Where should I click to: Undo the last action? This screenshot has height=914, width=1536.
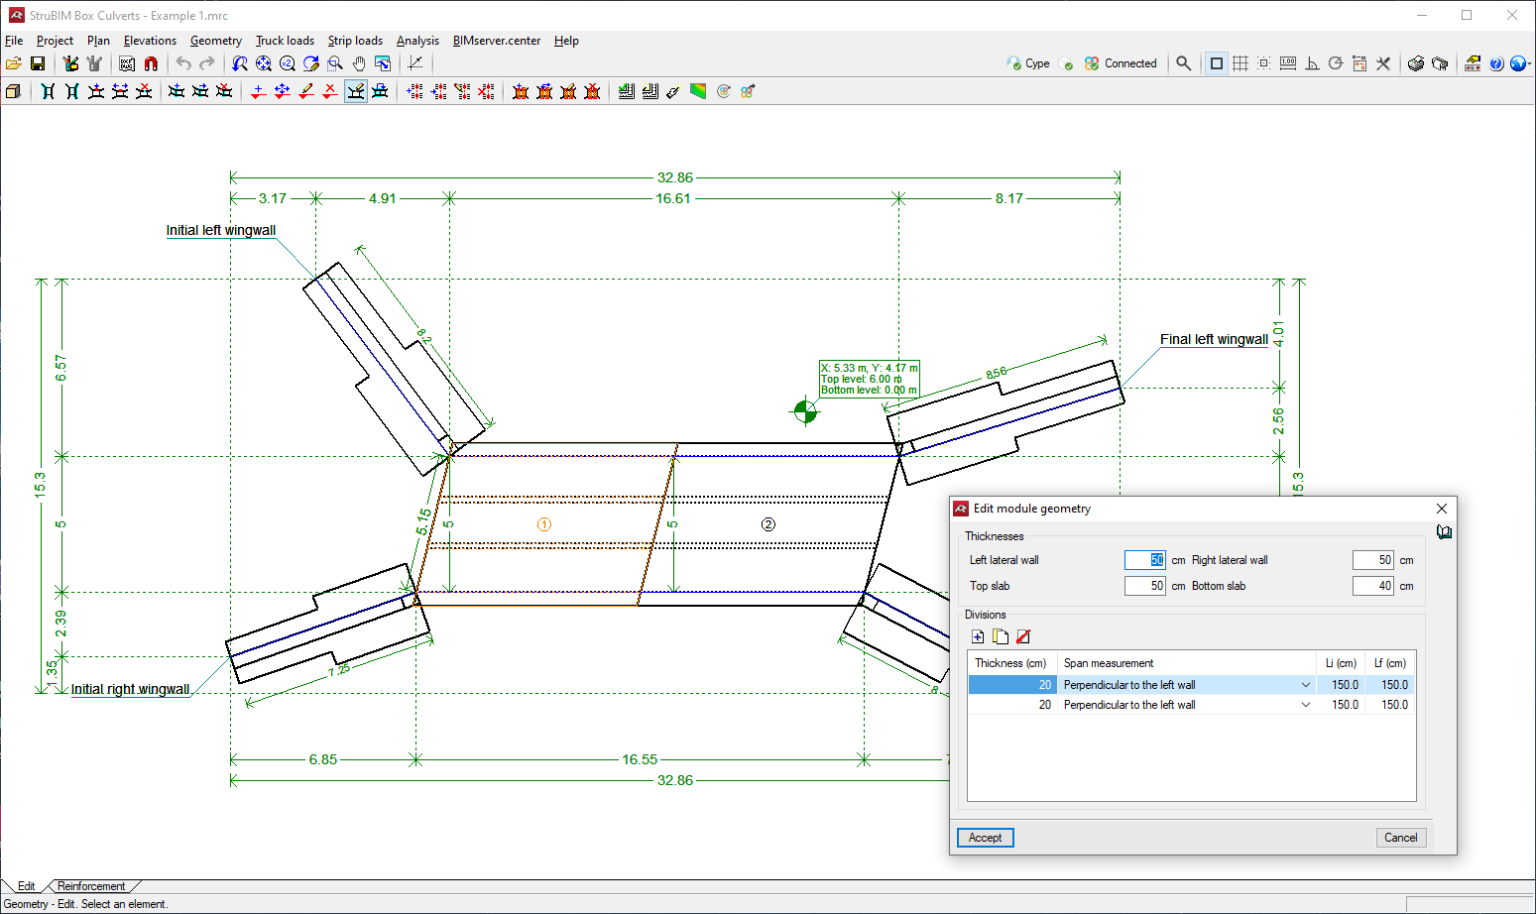click(x=183, y=63)
